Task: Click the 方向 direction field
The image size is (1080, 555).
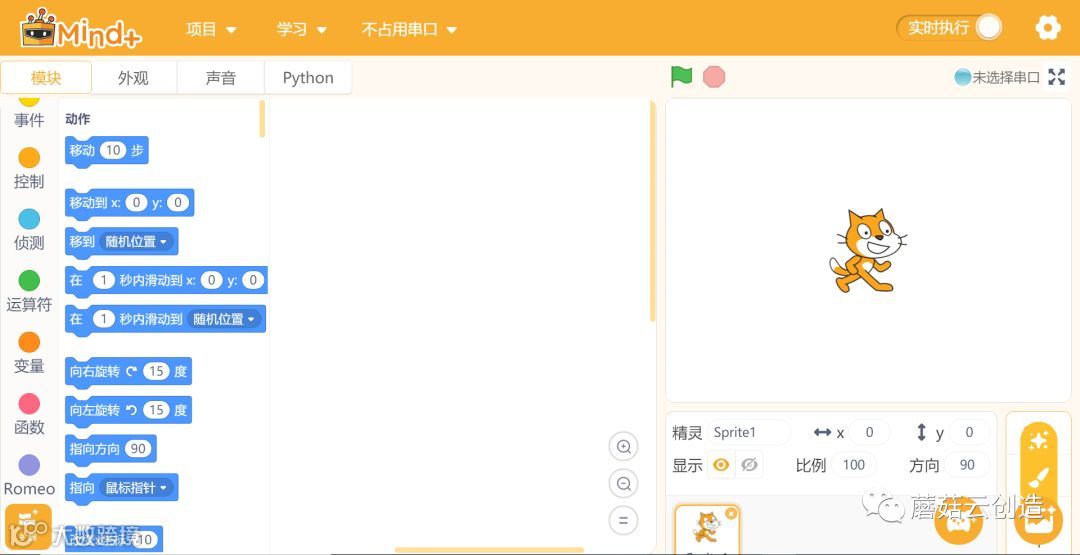Action: pos(967,465)
